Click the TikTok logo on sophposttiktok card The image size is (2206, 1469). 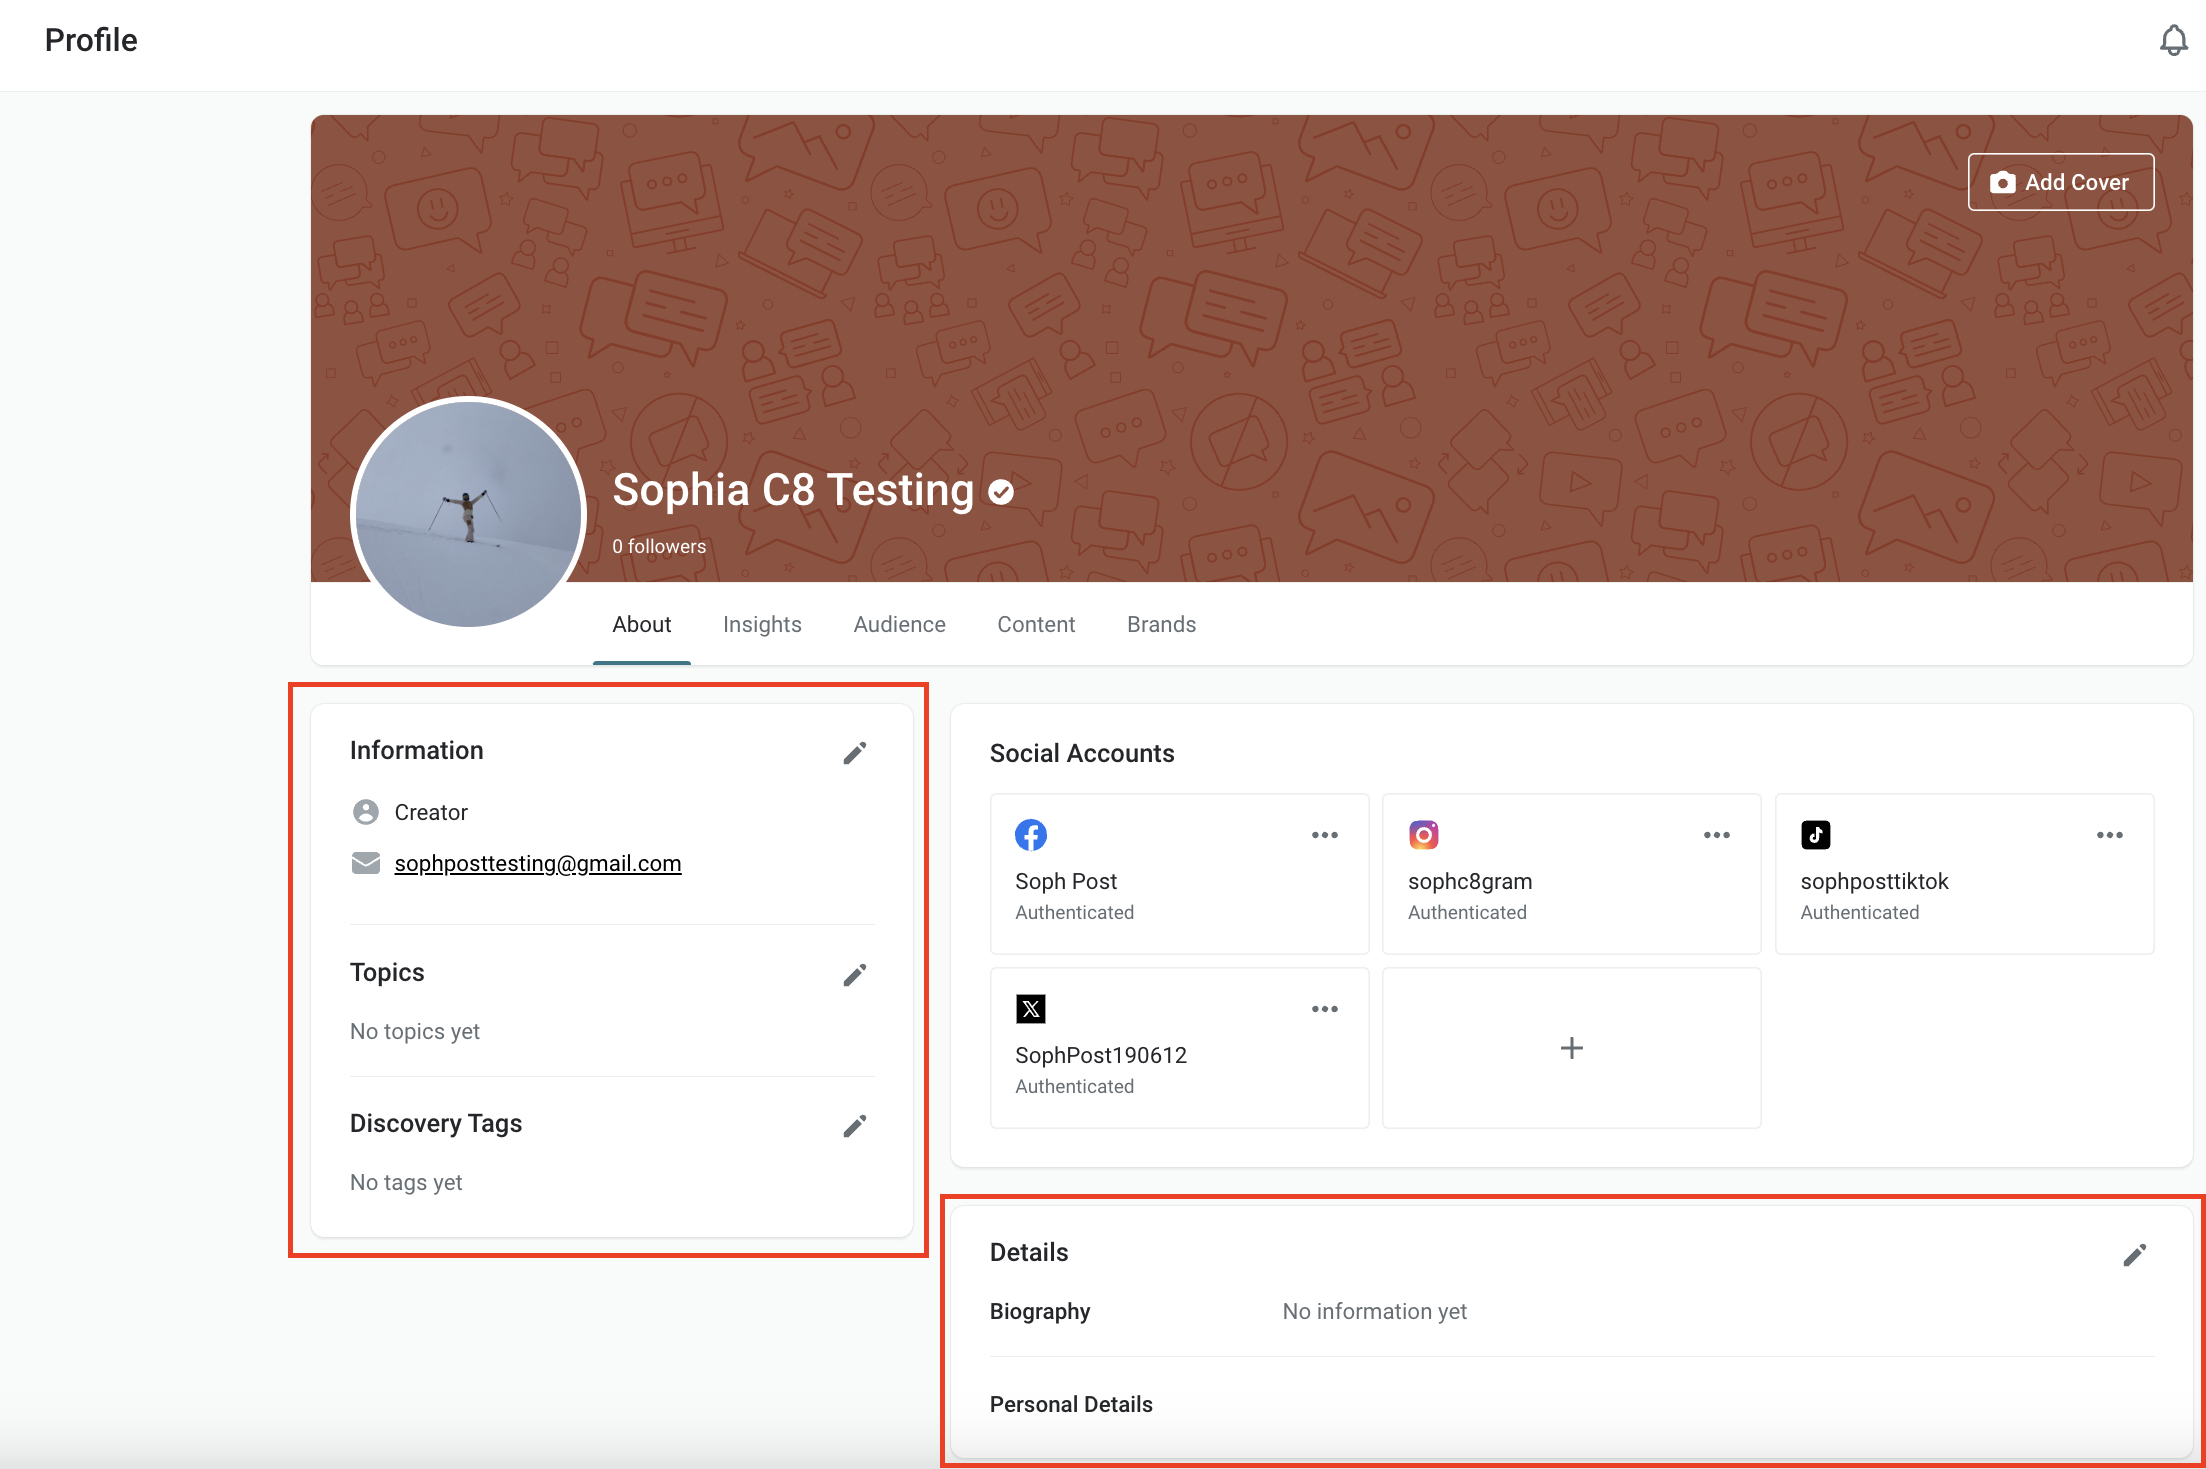[1816, 835]
